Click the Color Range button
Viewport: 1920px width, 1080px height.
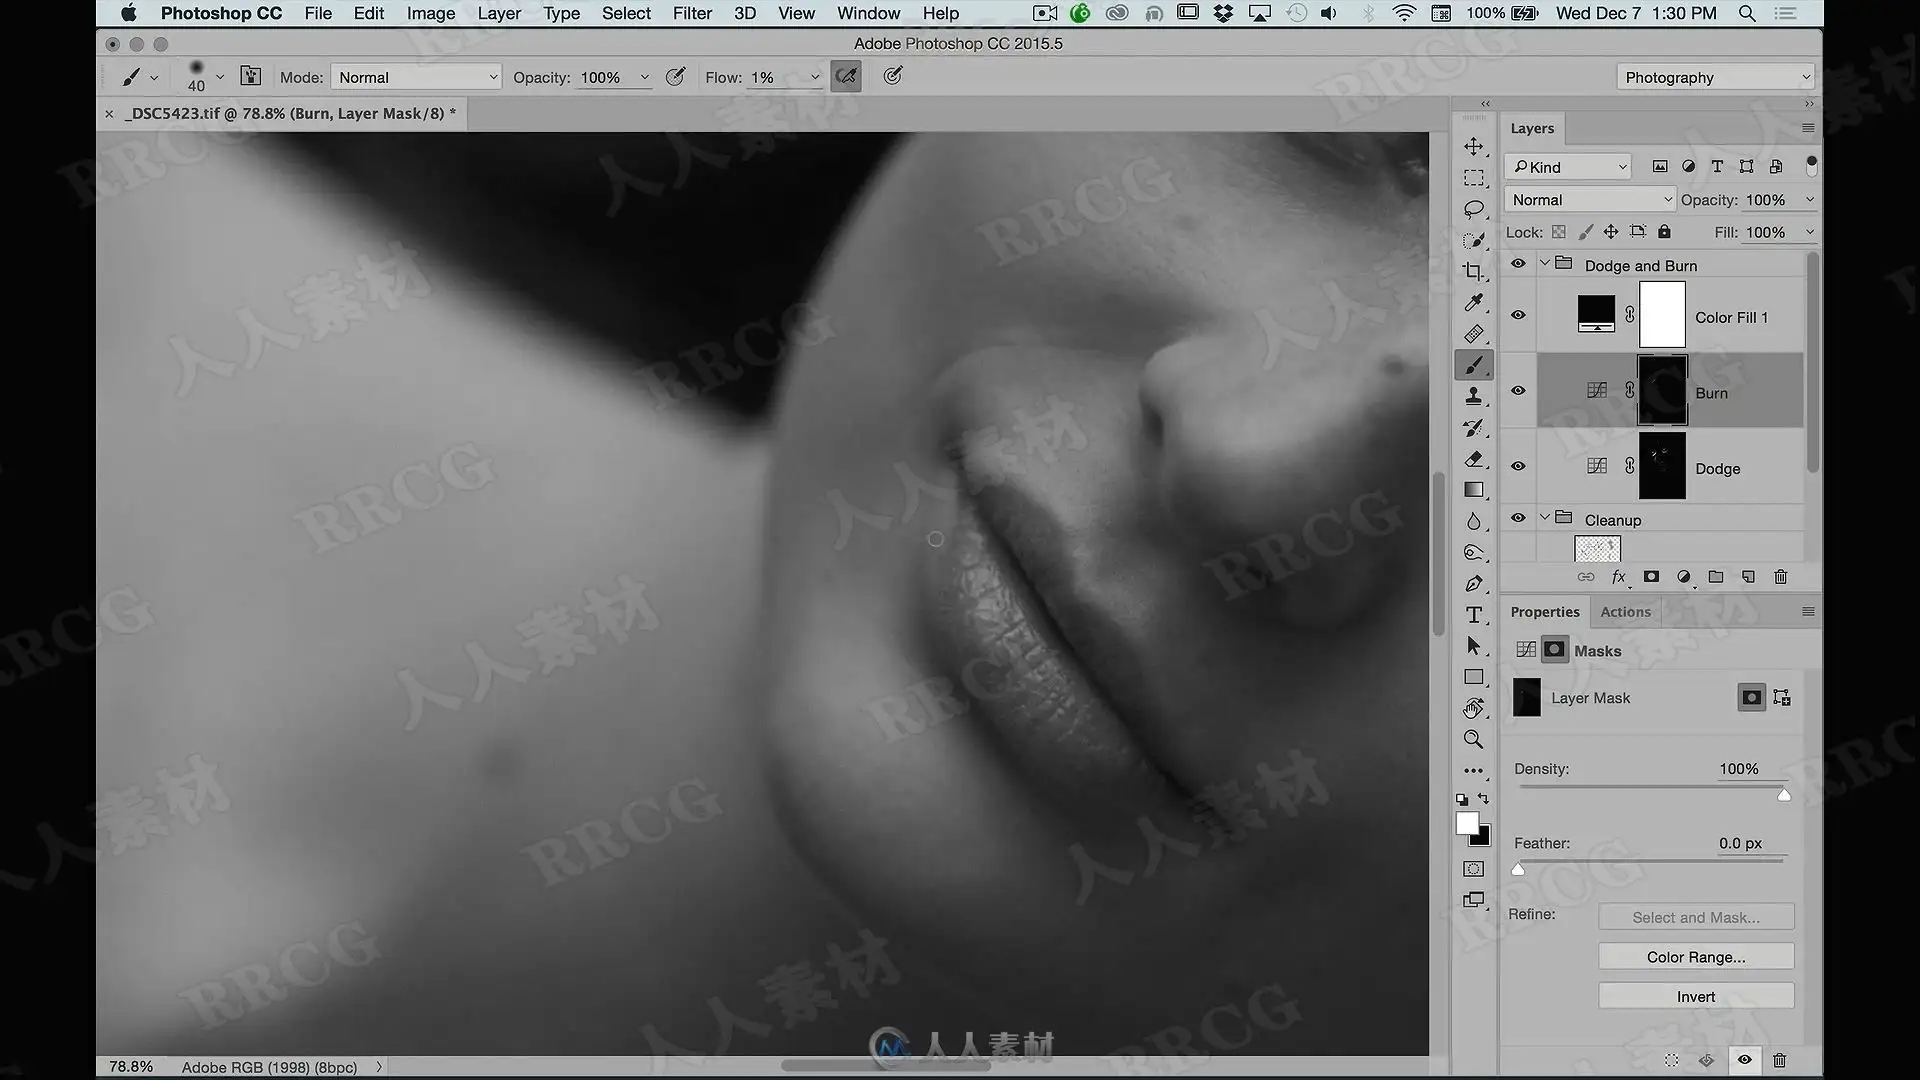tap(1696, 957)
